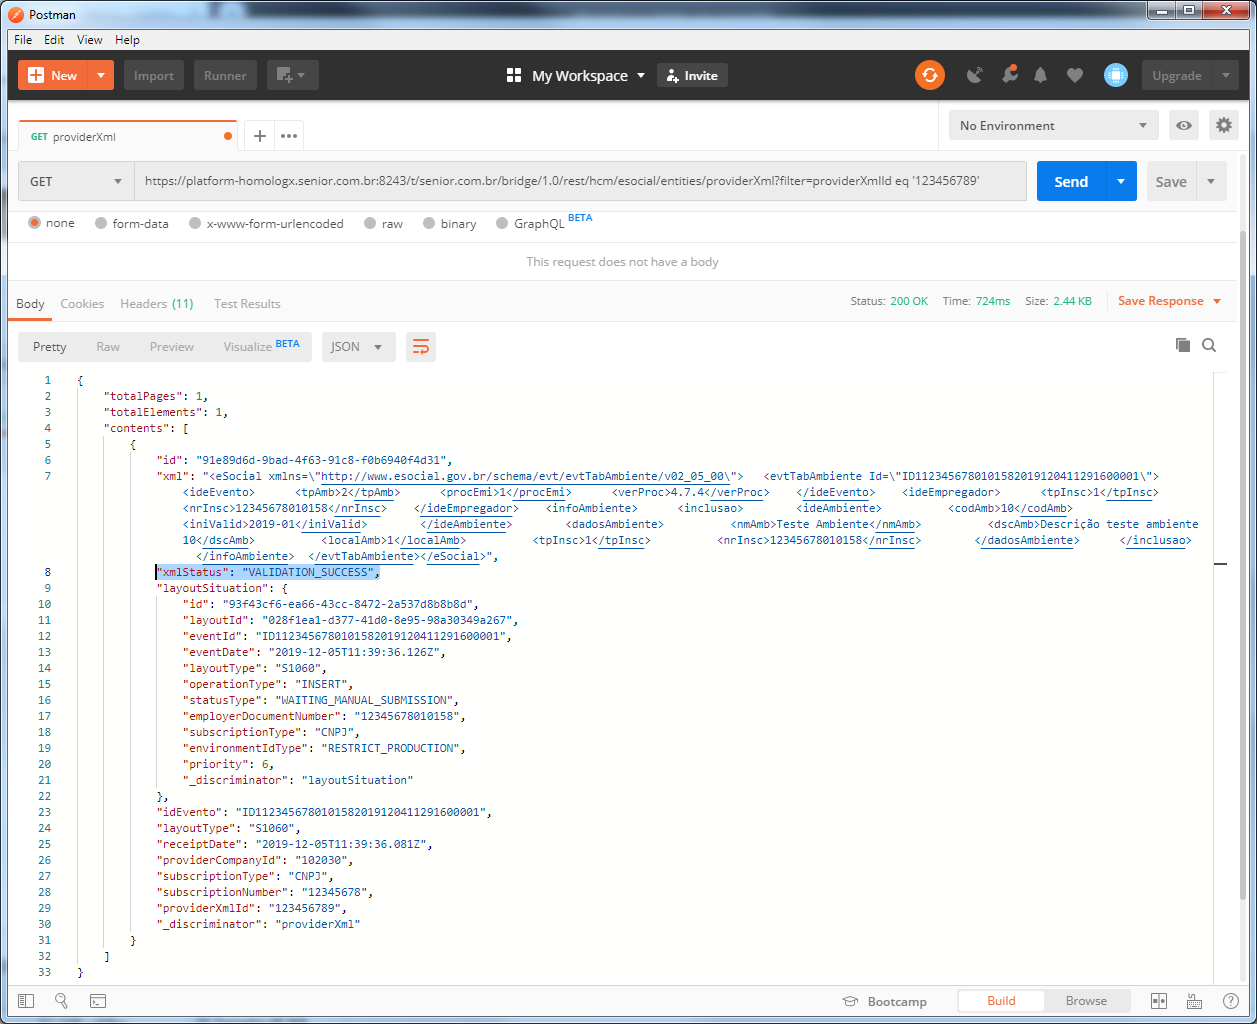
Task: Open Save dropdown arrow
Action: (x=1211, y=181)
